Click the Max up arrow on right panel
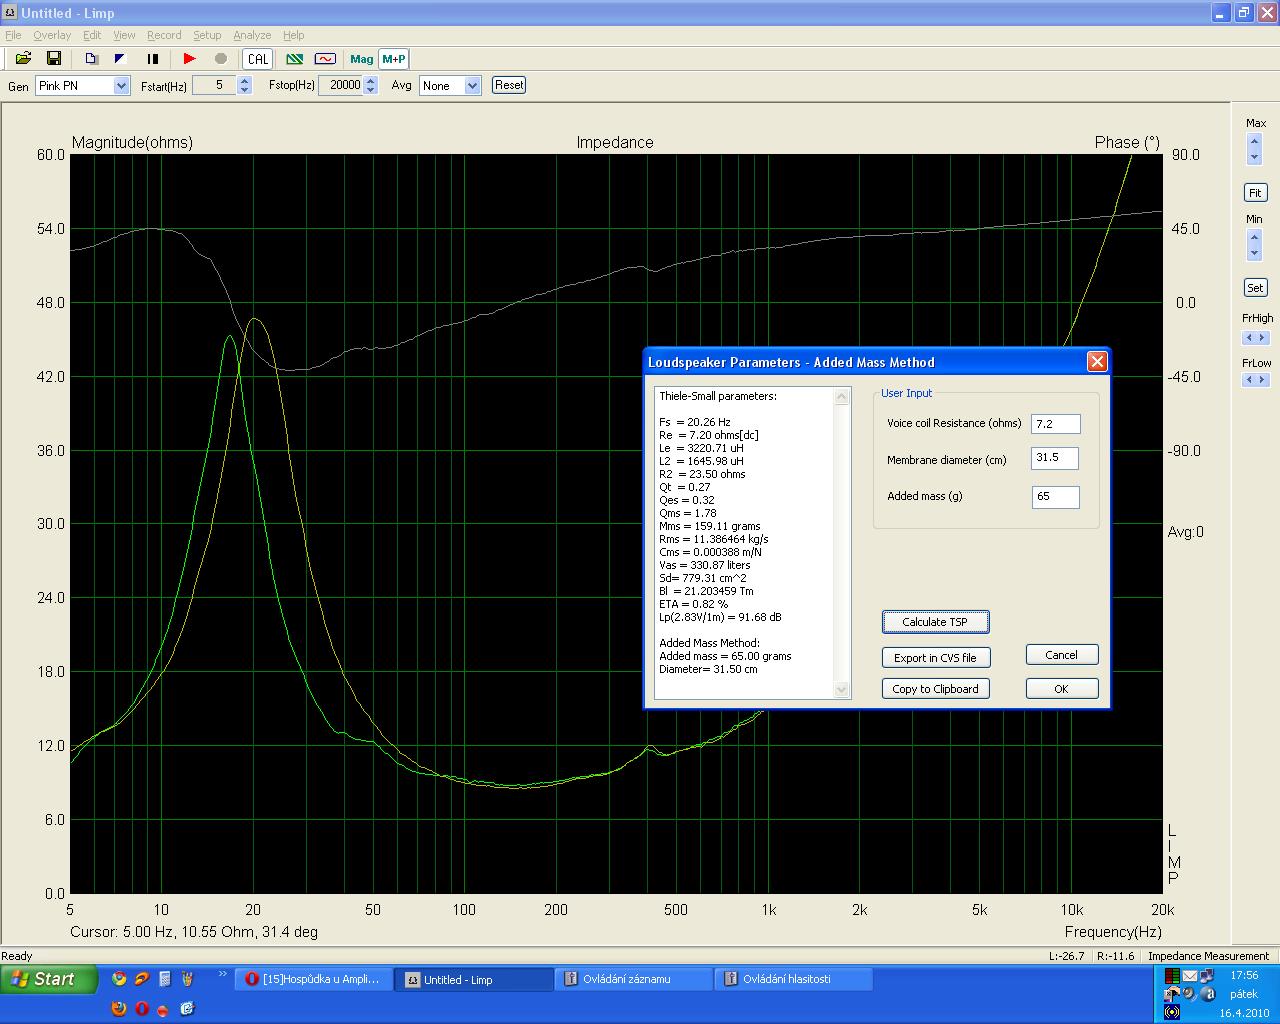Screen dimensions: 1280x1024 tap(1255, 143)
